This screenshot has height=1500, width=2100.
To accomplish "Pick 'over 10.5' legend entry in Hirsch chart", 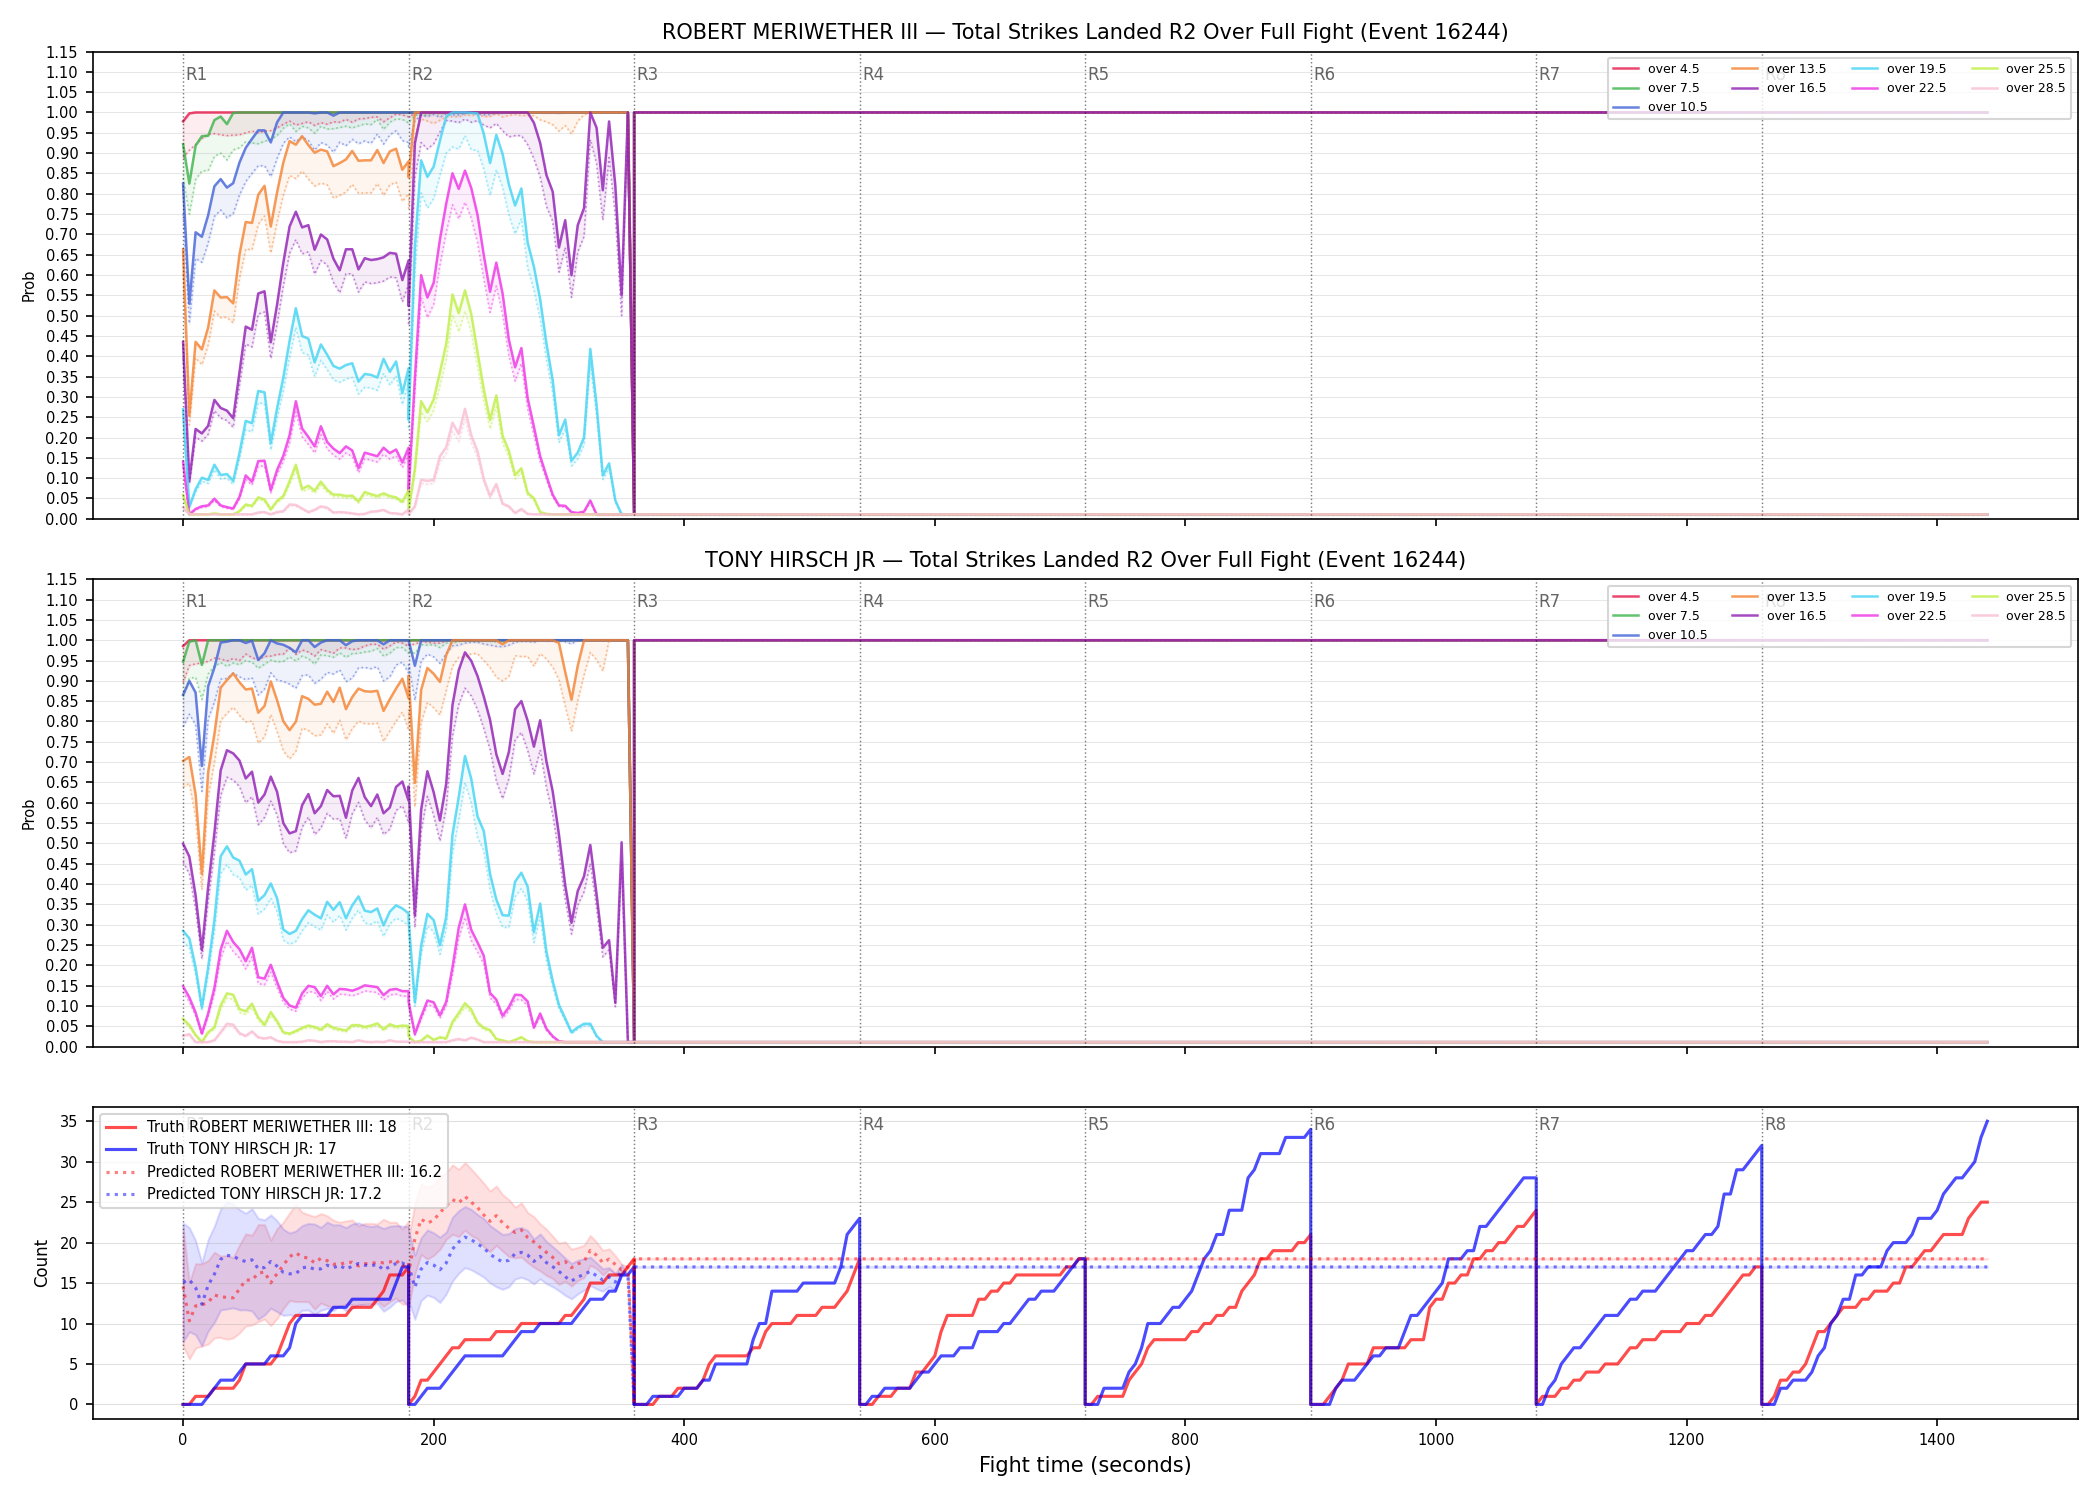I will tap(1660, 635).
